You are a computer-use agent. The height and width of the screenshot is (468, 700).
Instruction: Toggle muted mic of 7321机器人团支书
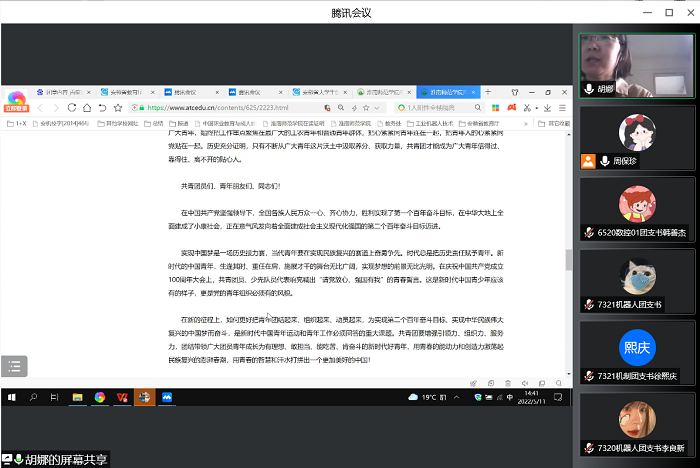pos(589,305)
